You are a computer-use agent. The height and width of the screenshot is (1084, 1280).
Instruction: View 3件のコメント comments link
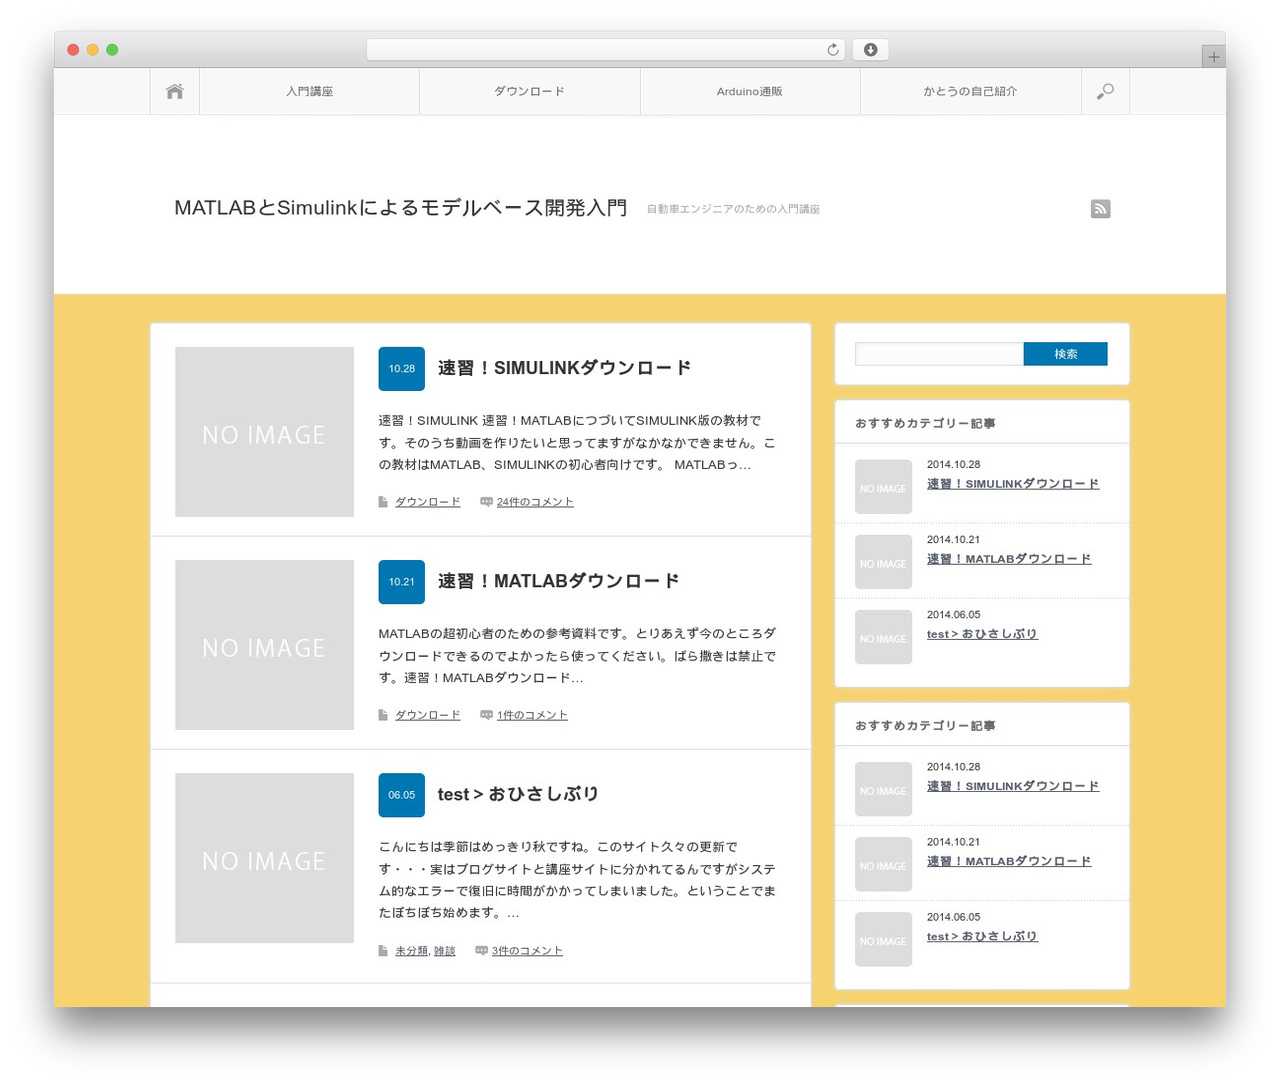click(527, 951)
